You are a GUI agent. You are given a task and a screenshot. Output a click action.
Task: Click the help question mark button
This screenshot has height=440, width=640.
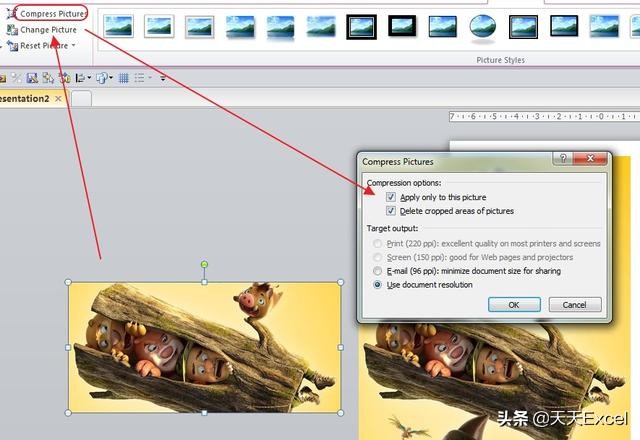coord(563,158)
